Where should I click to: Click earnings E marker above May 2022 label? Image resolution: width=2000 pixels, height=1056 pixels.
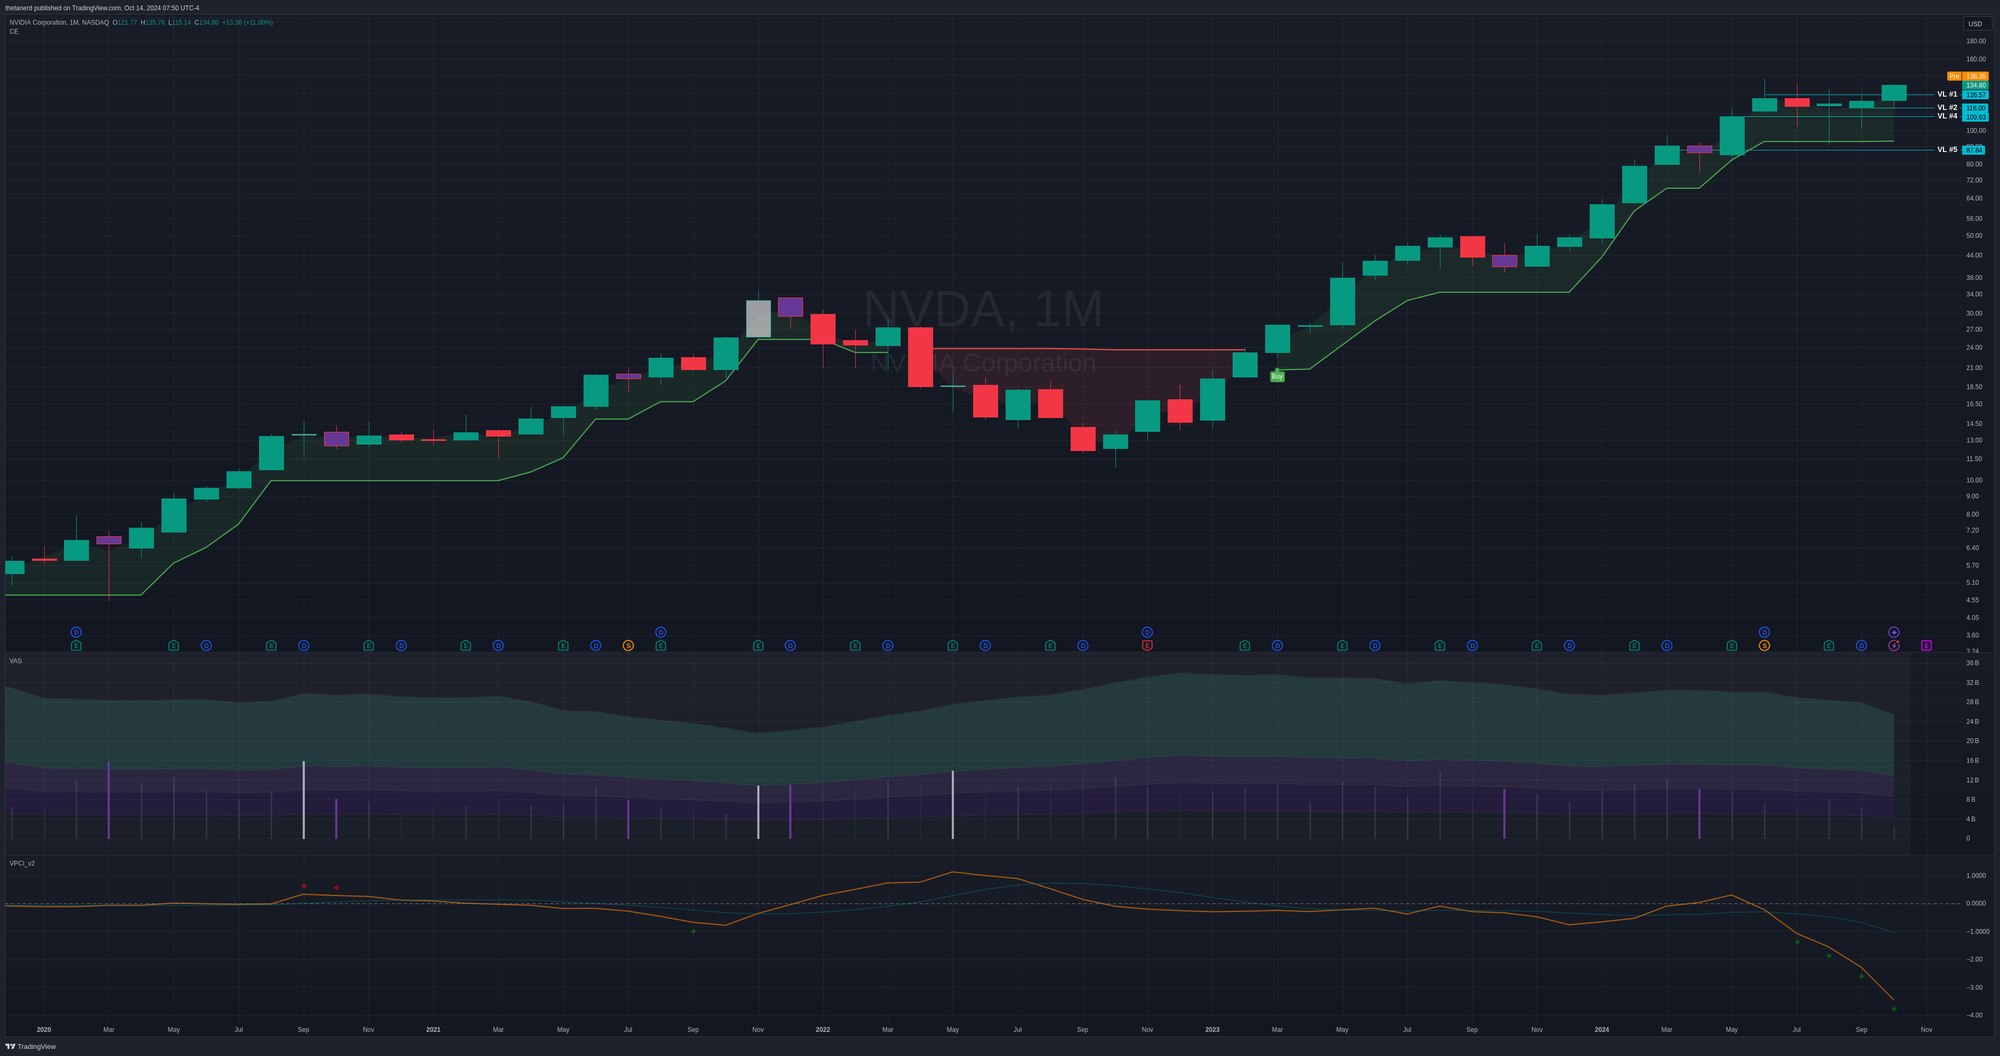click(x=952, y=646)
